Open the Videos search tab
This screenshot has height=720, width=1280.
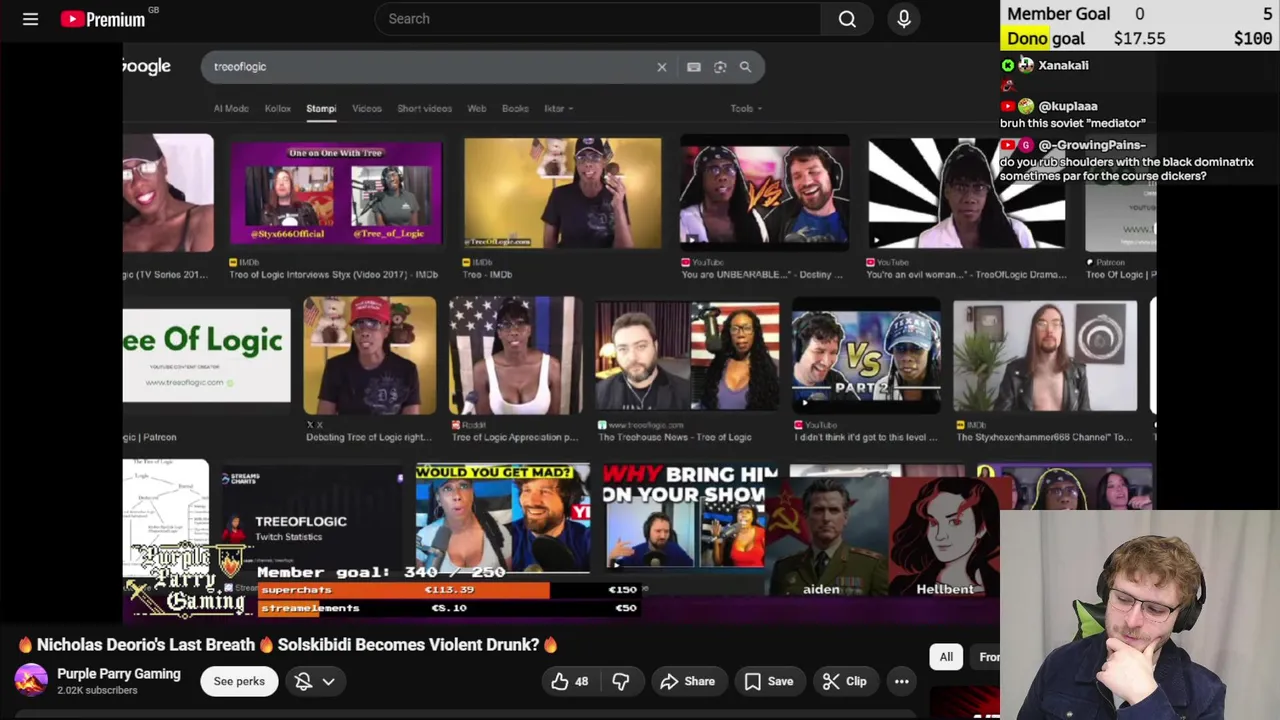click(x=366, y=108)
